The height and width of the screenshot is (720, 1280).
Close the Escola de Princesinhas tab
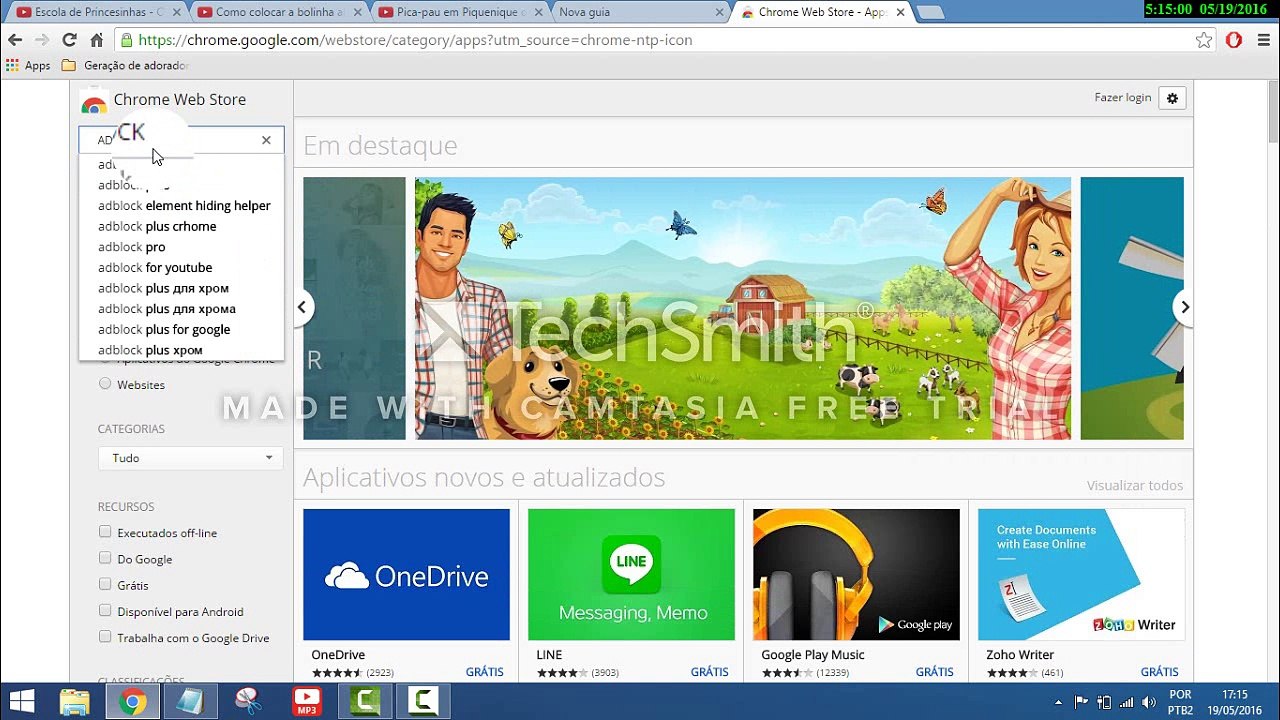coord(176,13)
